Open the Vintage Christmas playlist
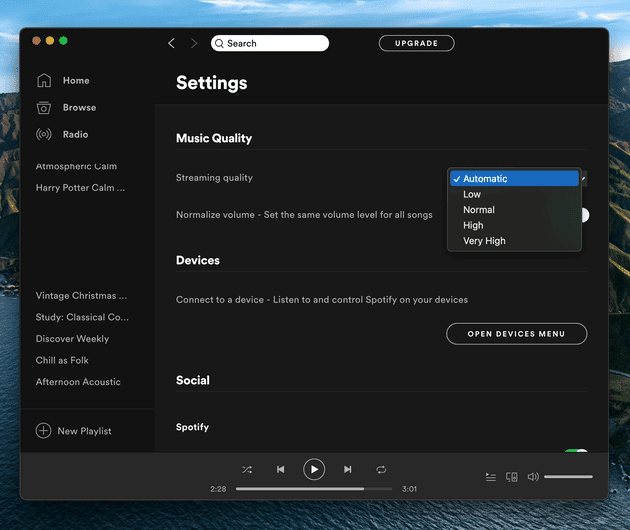This screenshot has width=630, height=530. tap(81, 295)
